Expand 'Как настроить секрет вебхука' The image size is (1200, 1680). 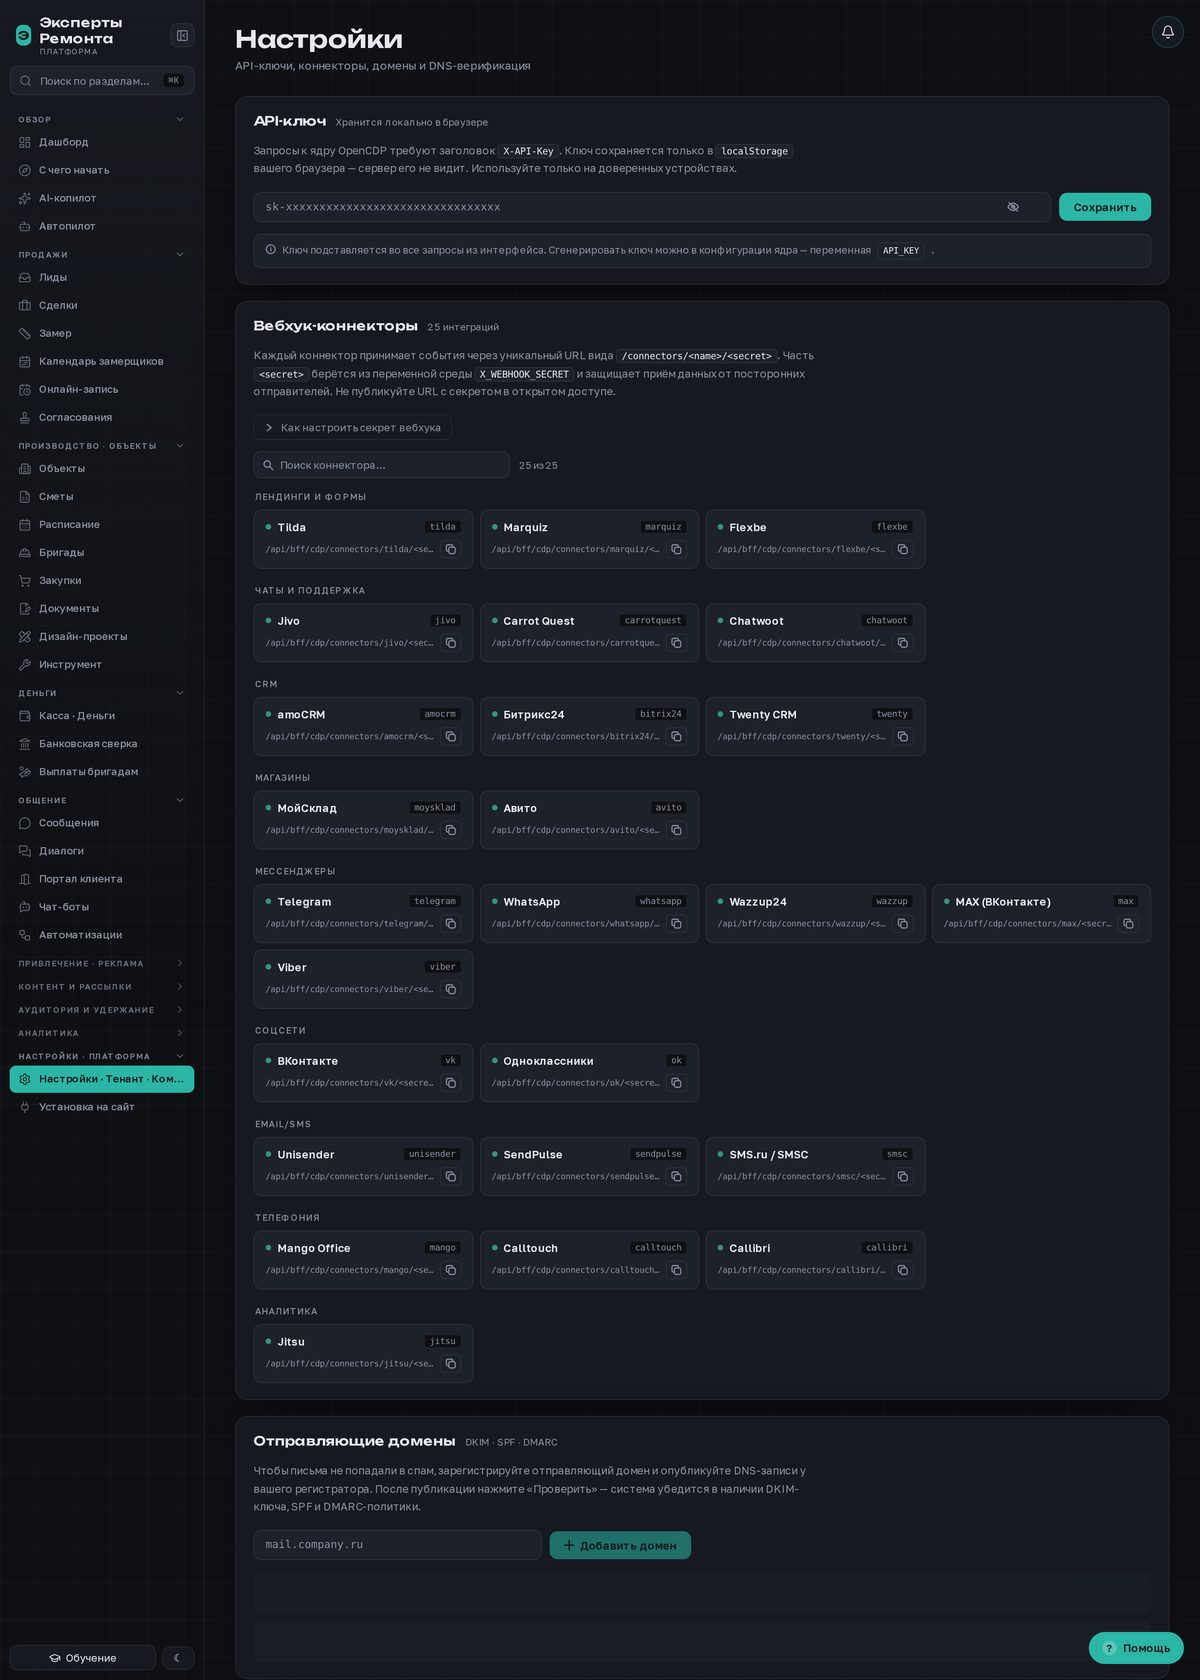[353, 427]
